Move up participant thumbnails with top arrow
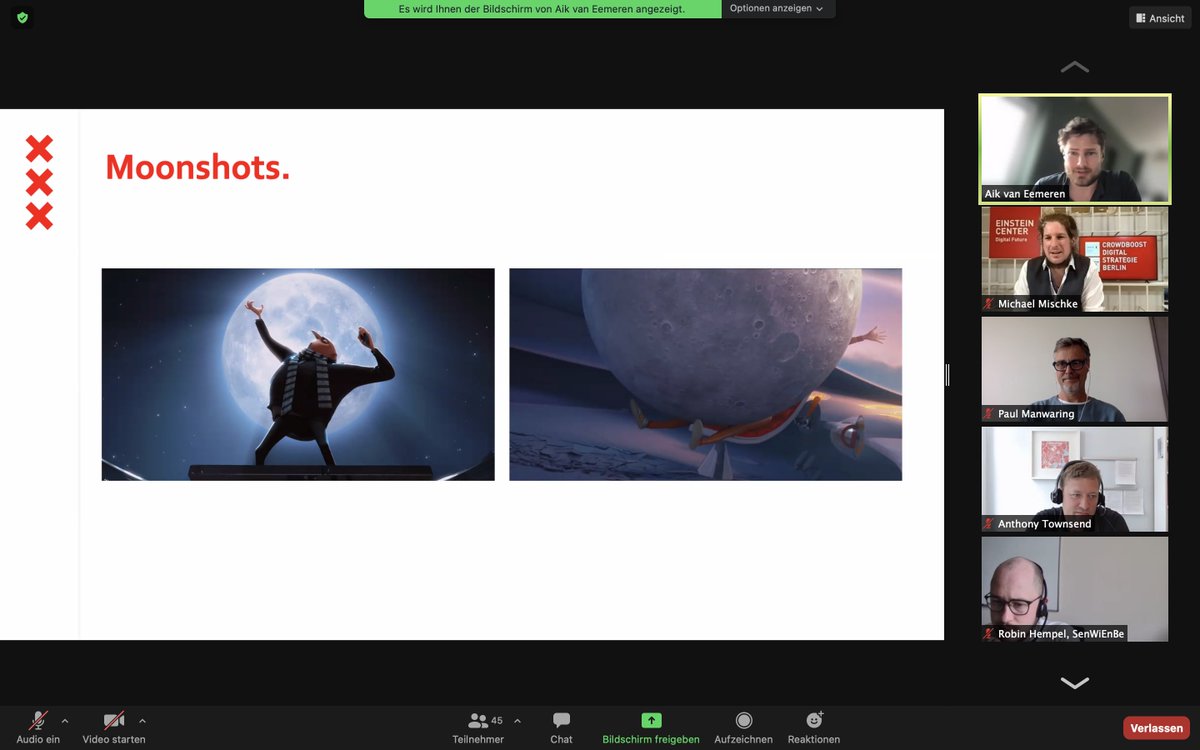1200x750 pixels. [x=1075, y=67]
